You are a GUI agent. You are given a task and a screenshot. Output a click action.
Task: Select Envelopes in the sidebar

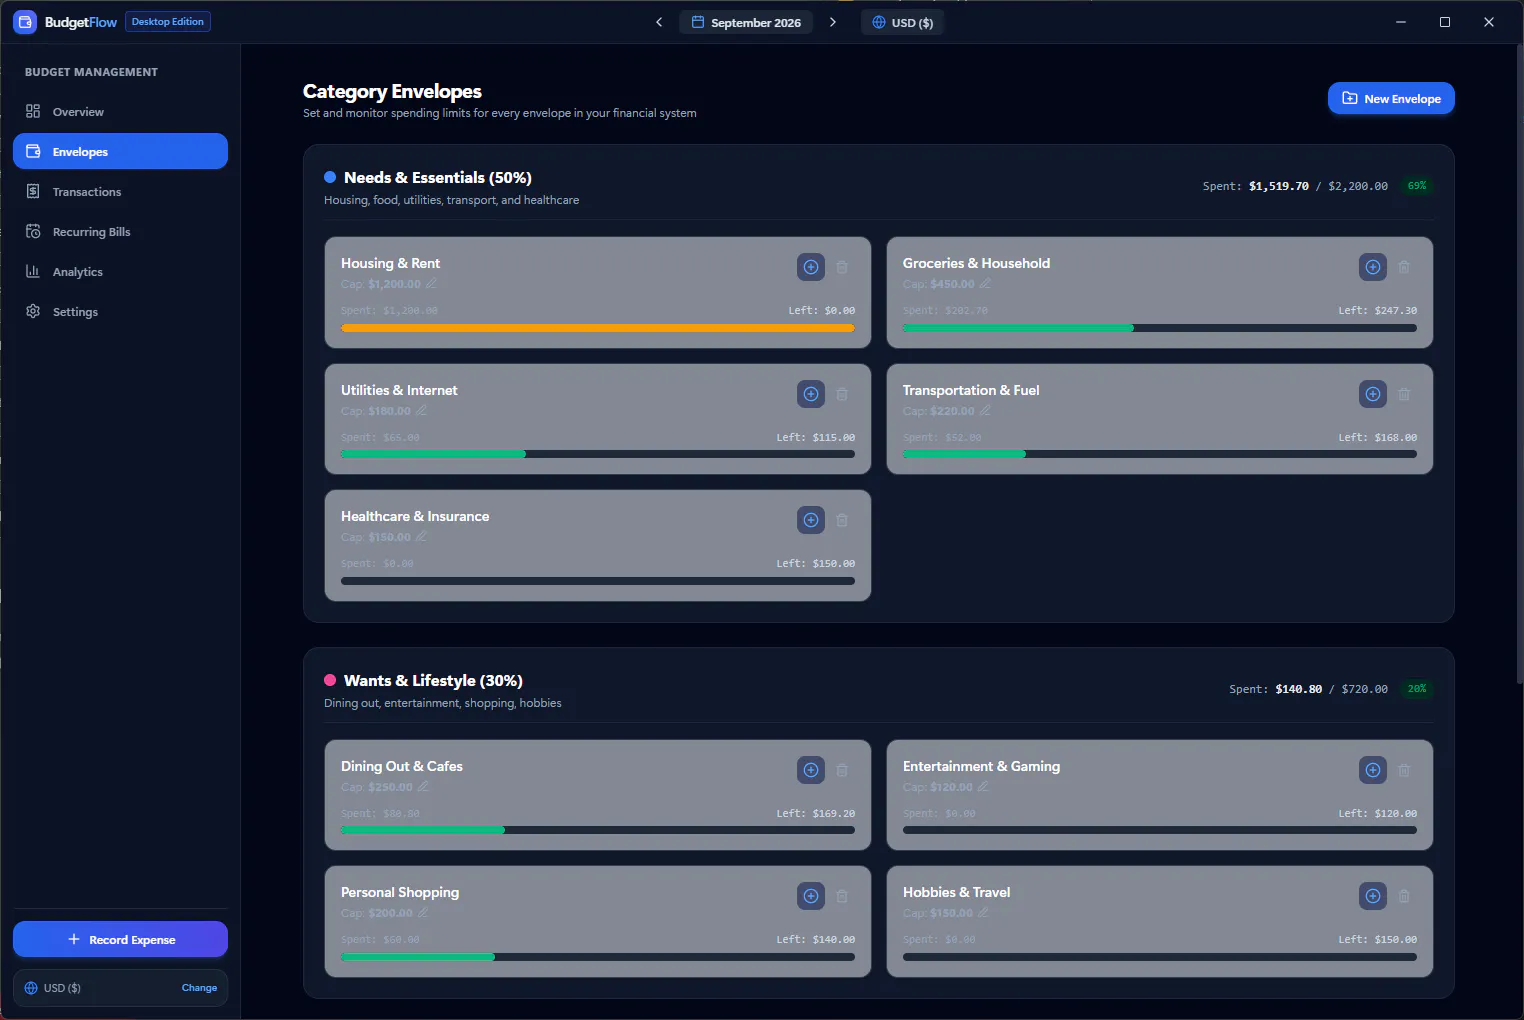click(x=120, y=152)
